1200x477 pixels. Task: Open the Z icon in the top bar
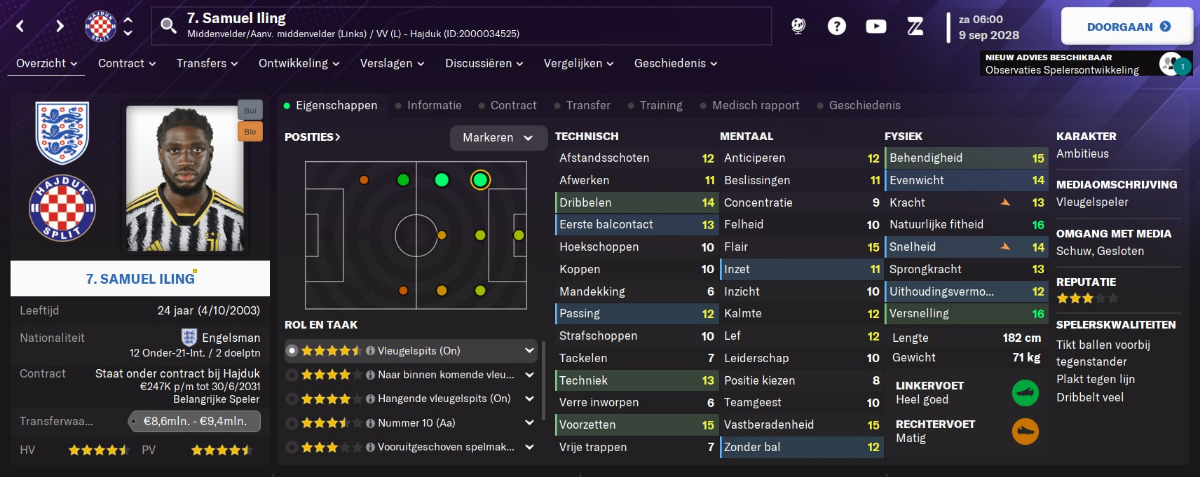[914, 26]
